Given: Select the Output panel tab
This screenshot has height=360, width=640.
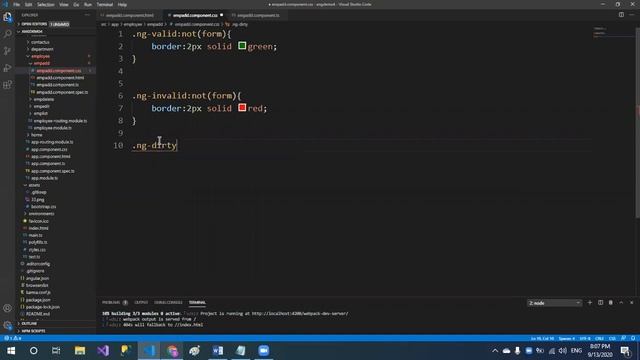Looking at the screenshot, I should point(141,302).
